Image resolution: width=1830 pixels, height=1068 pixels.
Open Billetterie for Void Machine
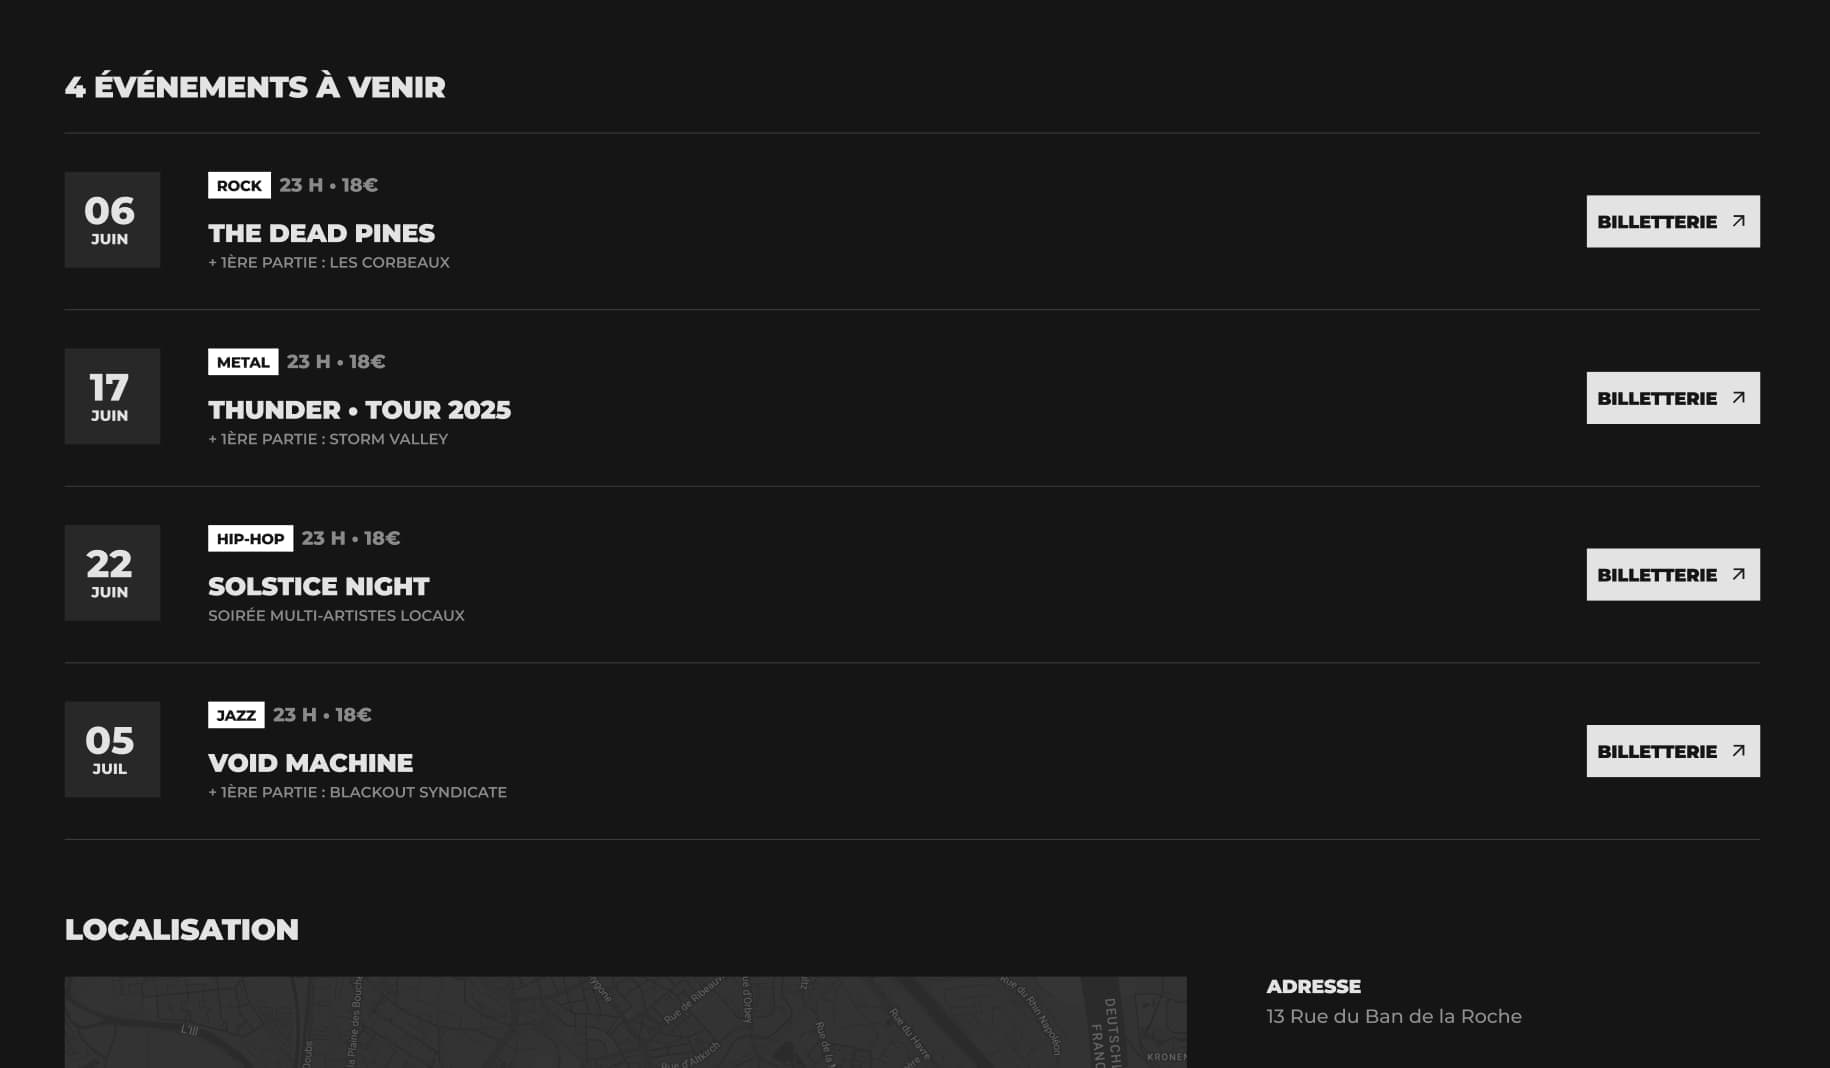pos(1673,751)
